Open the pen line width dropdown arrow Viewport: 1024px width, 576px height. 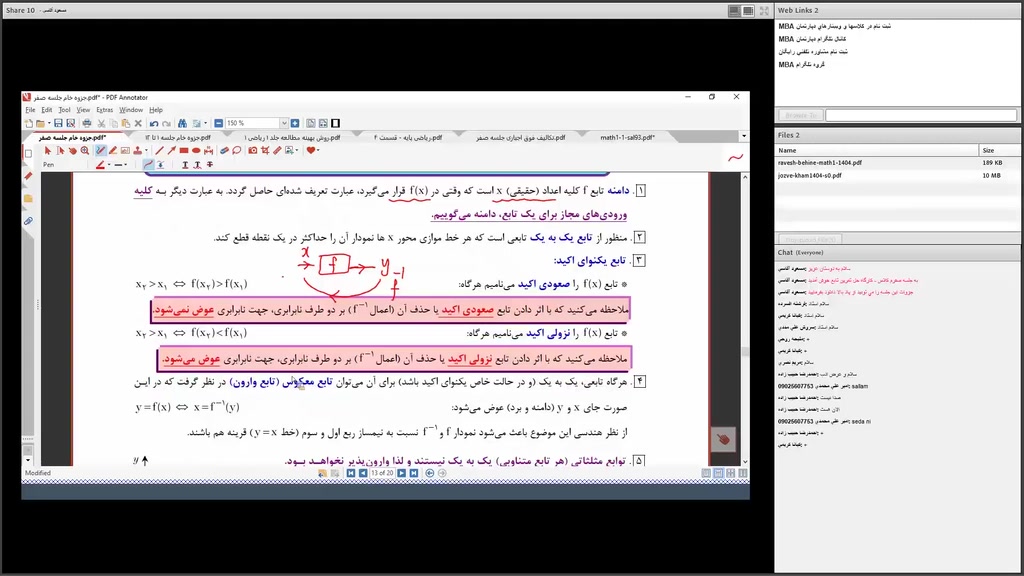coord(125,165)
